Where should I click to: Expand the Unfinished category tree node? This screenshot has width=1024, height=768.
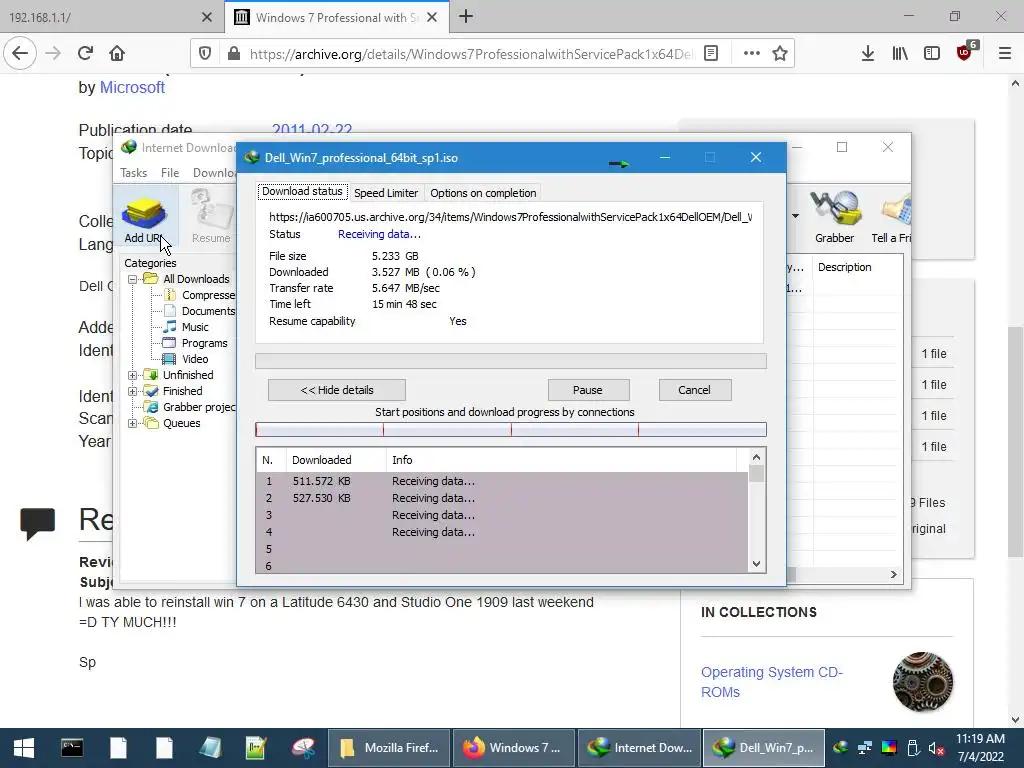coord(133,376)
